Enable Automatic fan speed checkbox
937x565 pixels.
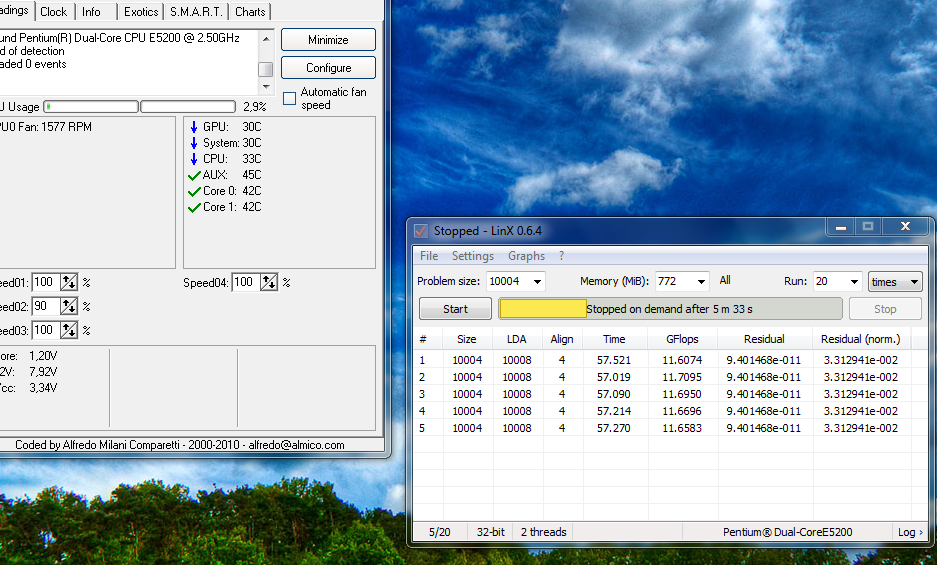click(289, 98)
